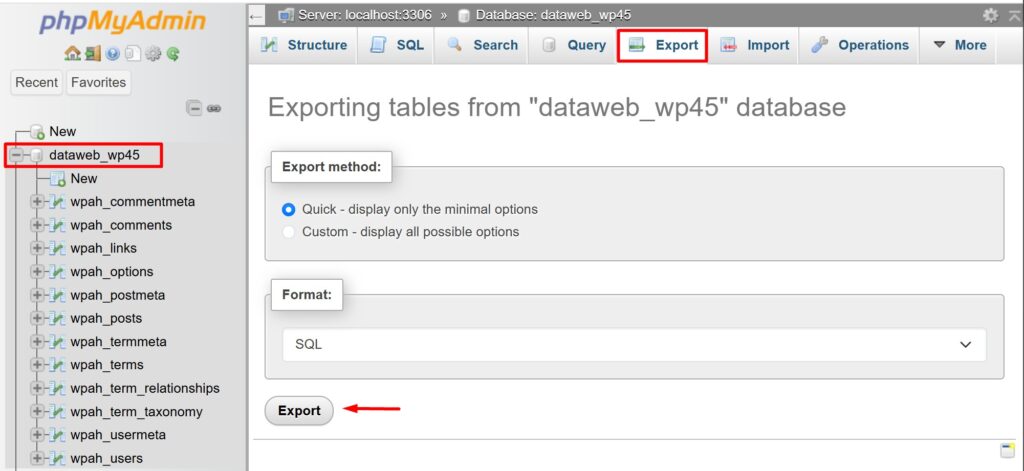Expand the wpah_links table node

(37, 249)
